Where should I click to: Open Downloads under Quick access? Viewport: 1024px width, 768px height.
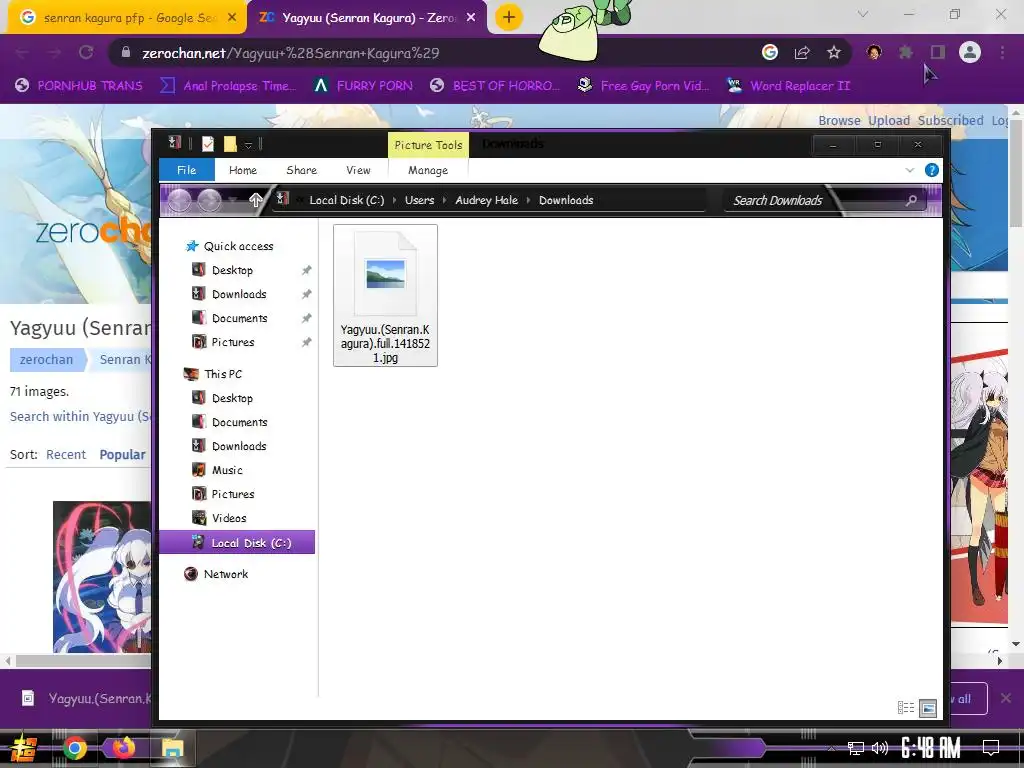click(239, 295)
